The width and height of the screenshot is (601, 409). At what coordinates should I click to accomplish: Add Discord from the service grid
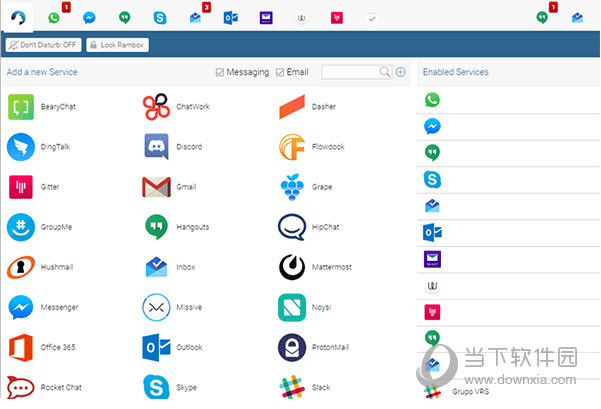click(x=173, y=147)
